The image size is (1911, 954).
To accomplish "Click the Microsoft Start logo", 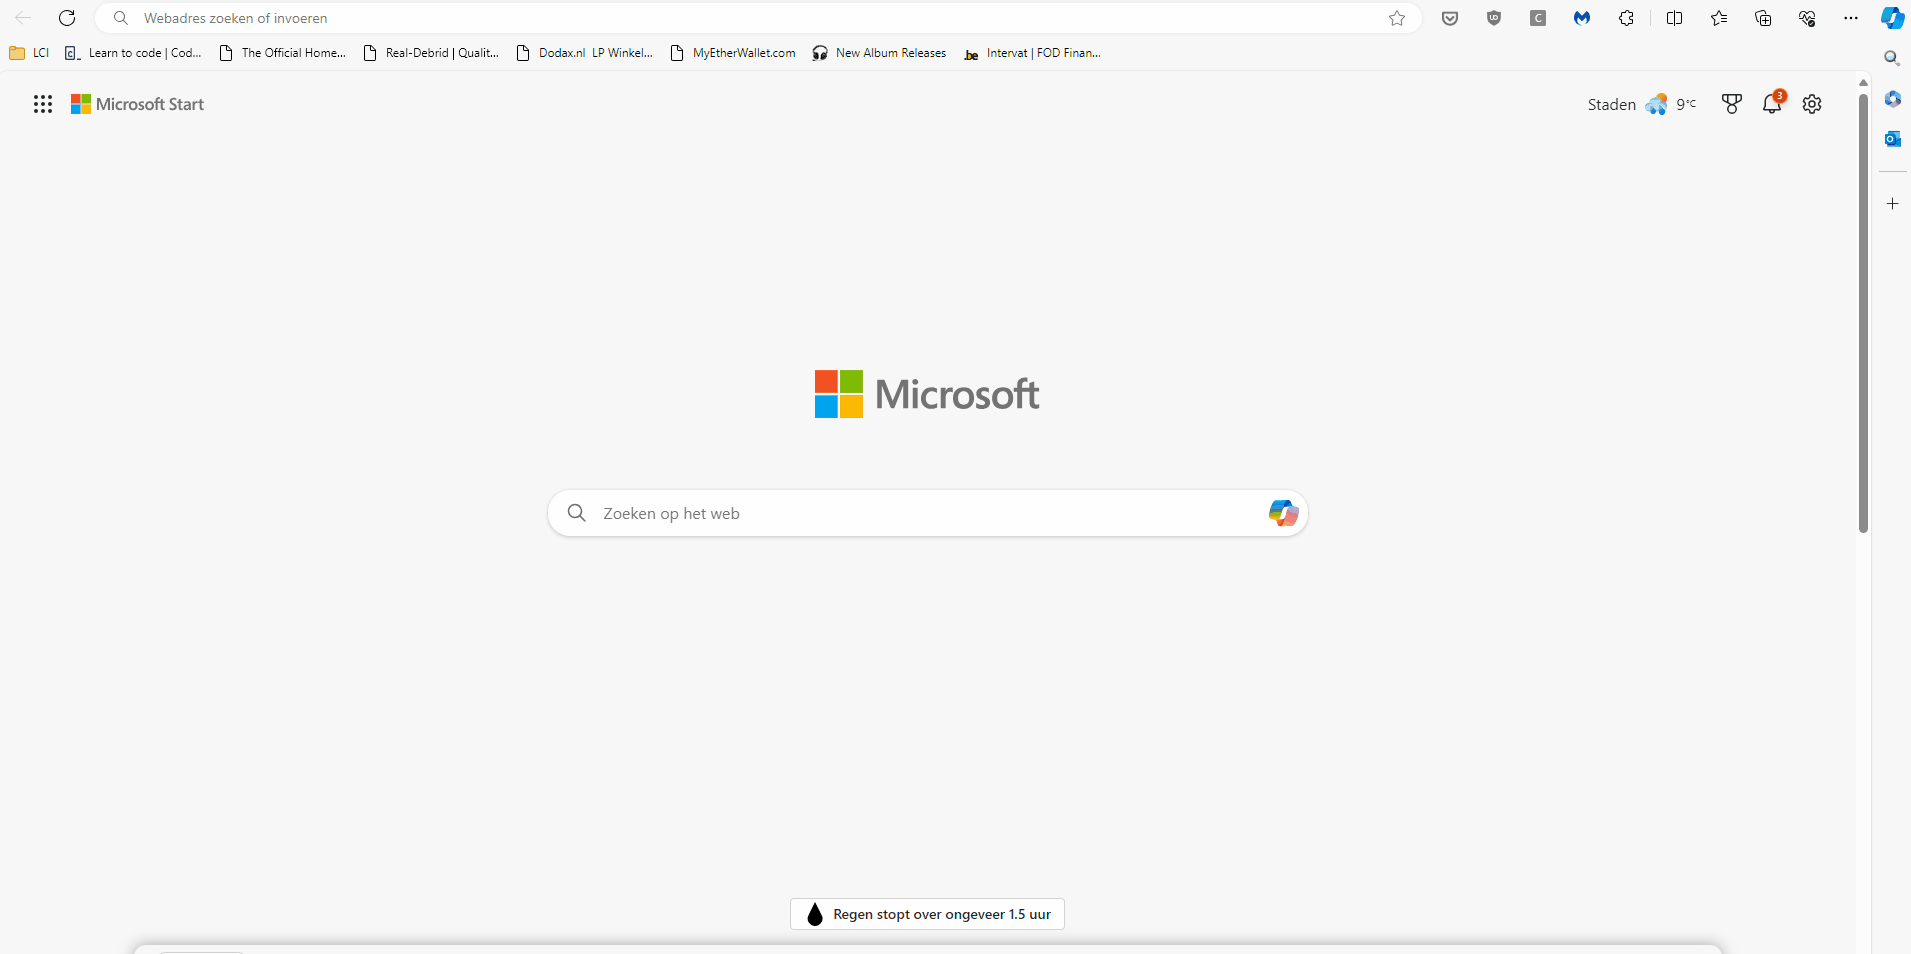I will click(137, 104).
